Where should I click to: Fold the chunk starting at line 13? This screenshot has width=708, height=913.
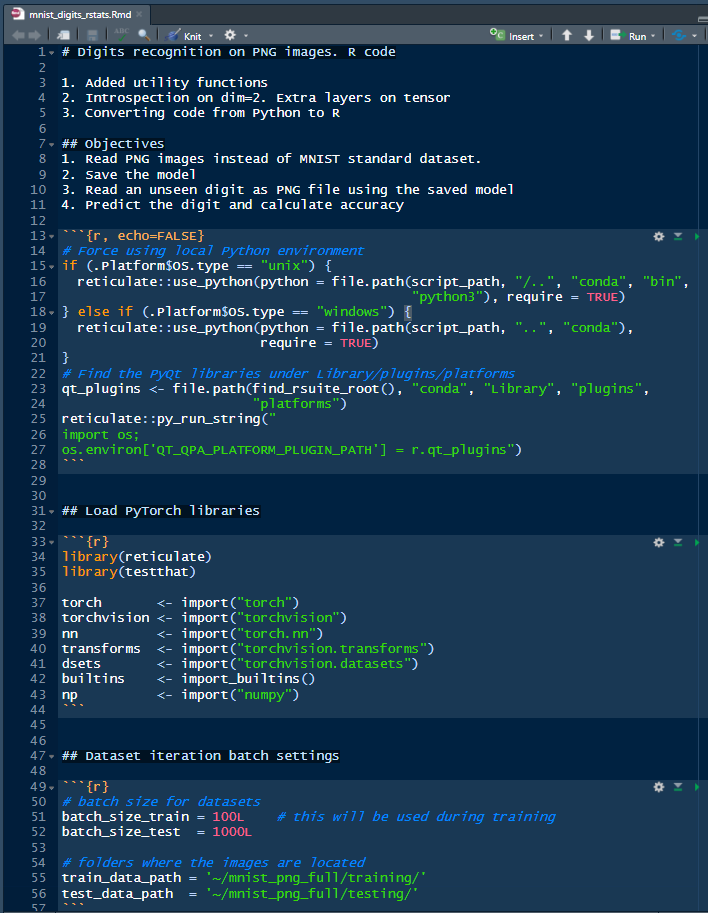[x=52, y=236]
